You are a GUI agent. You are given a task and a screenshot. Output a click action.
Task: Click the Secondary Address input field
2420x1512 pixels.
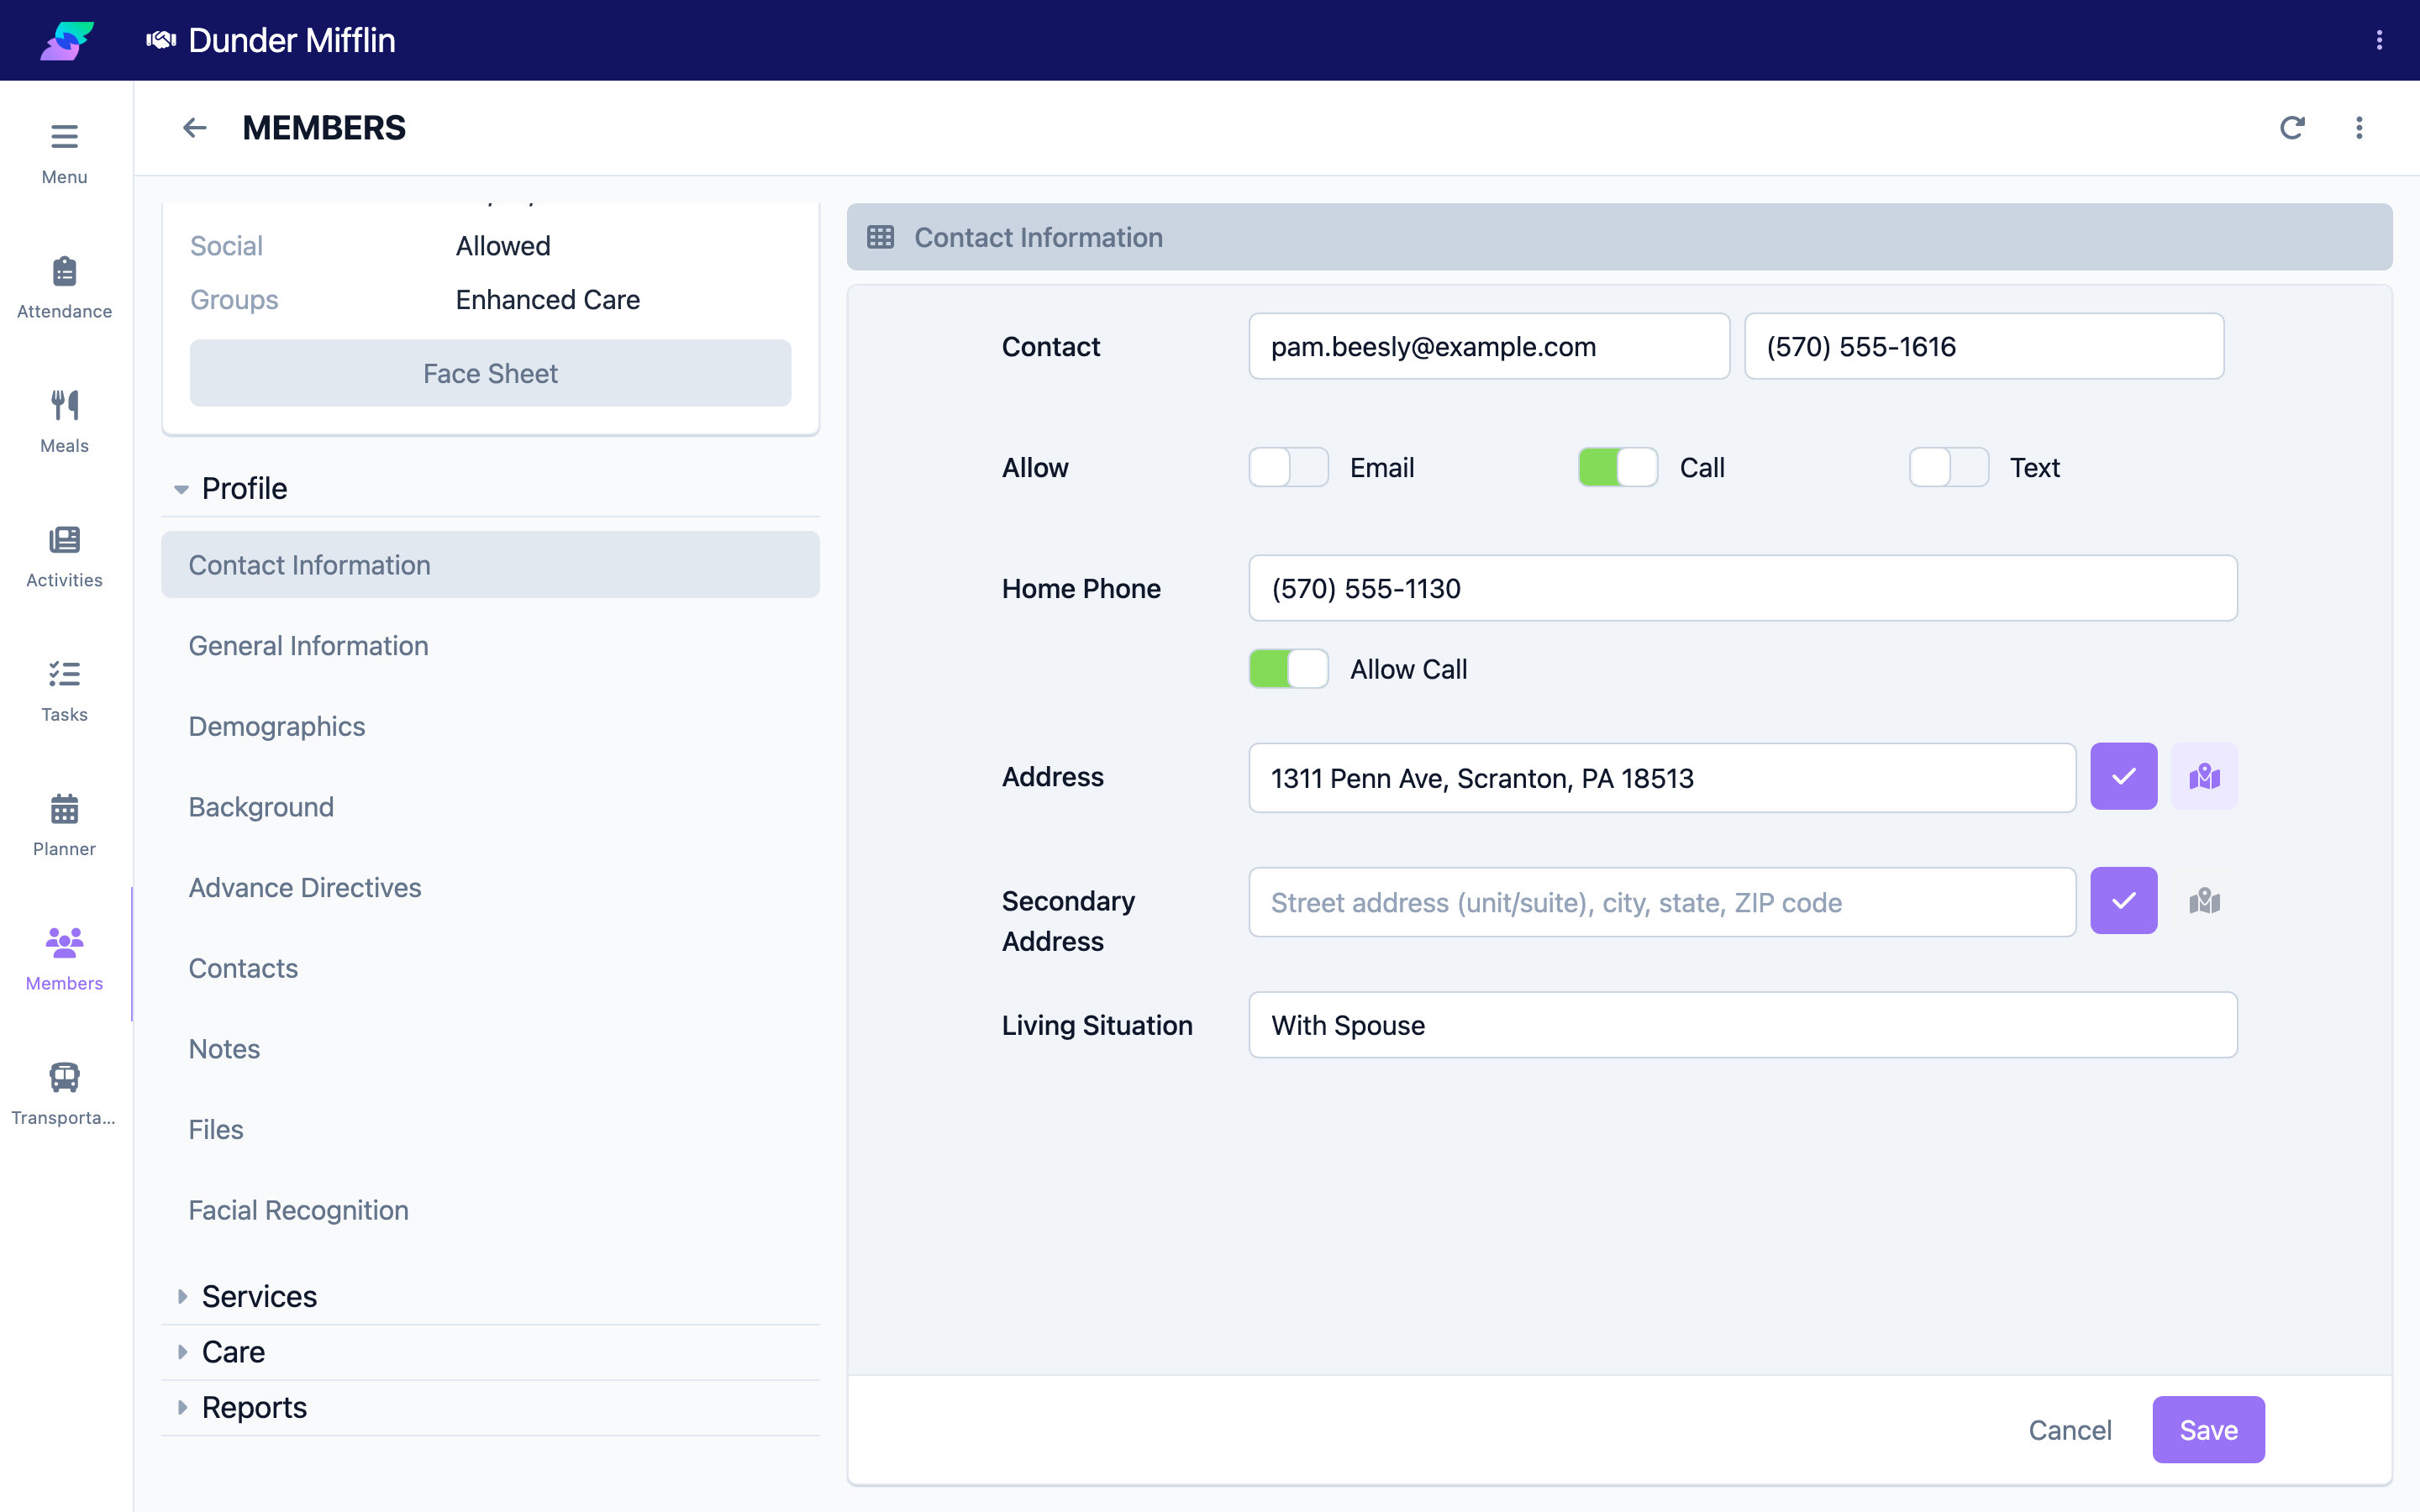(x=1662, y=902)
